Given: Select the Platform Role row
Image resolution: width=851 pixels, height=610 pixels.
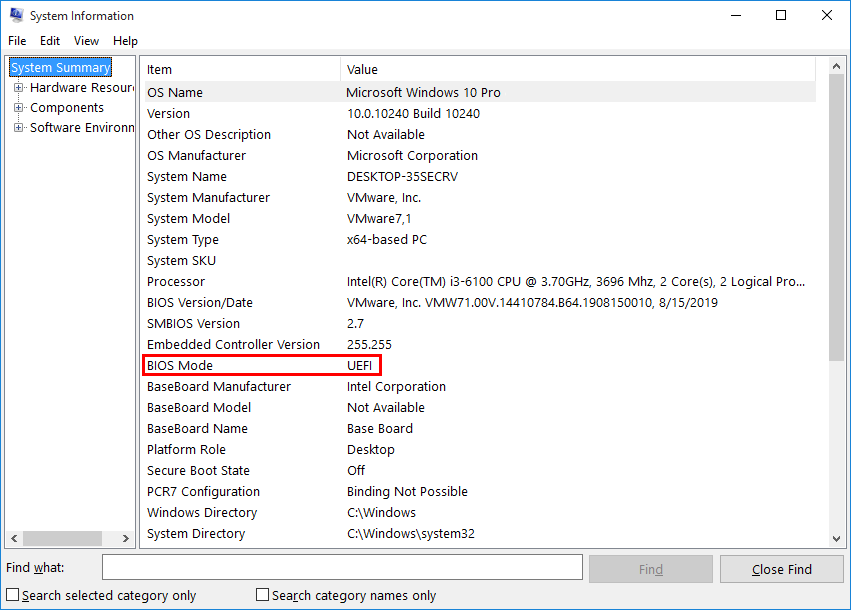Looking at the screenshot, I should click(480, 450).
